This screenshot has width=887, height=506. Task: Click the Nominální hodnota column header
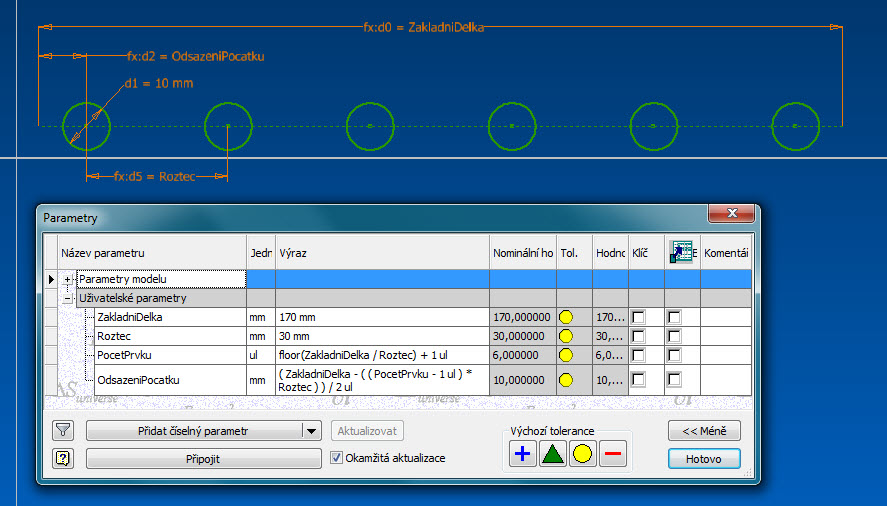[523, 252]
